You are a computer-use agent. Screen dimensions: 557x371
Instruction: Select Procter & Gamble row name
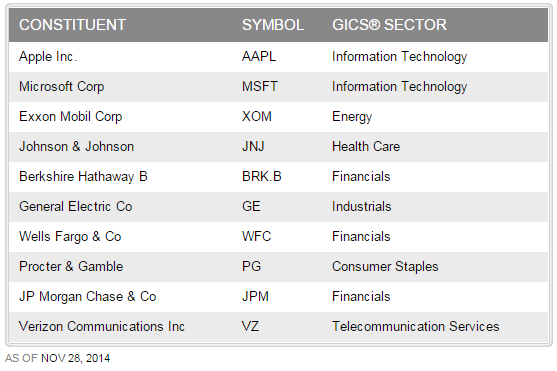point(71,267)
